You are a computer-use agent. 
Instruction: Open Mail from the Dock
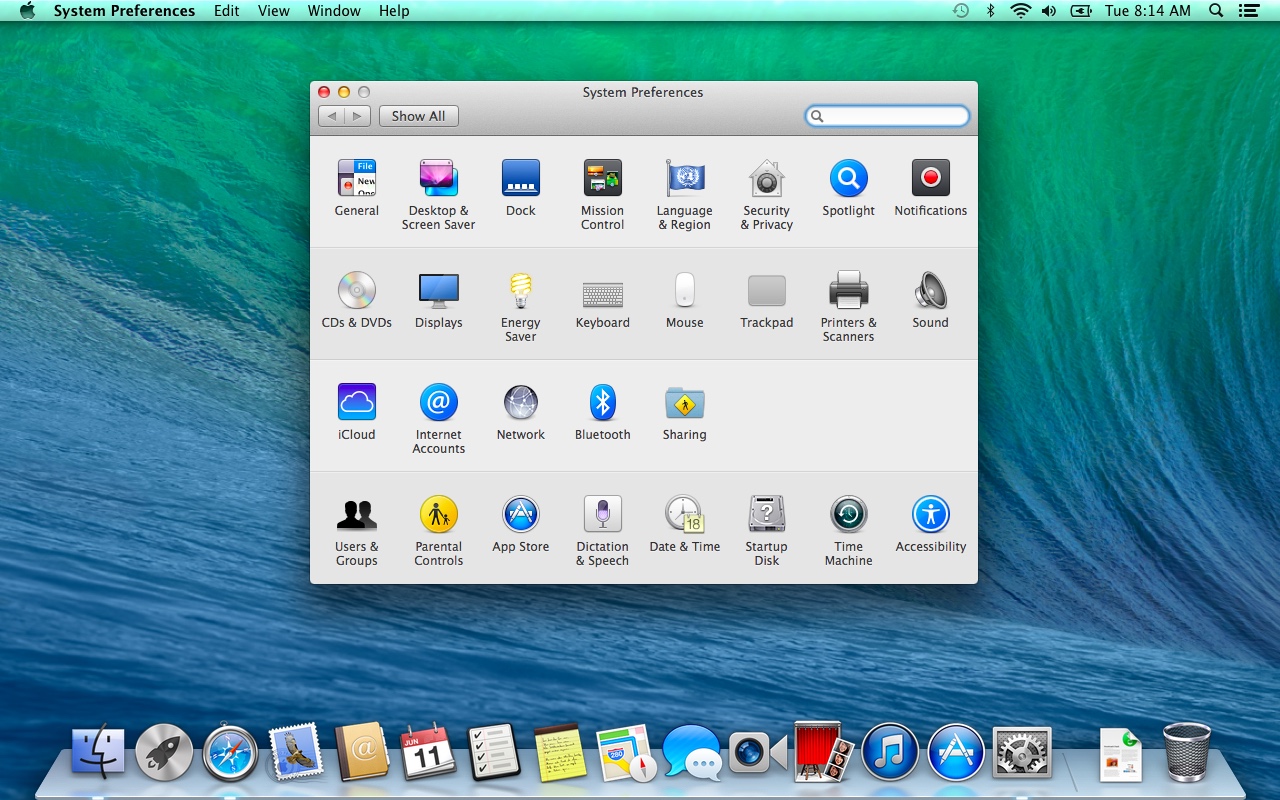tap(296, 752)
